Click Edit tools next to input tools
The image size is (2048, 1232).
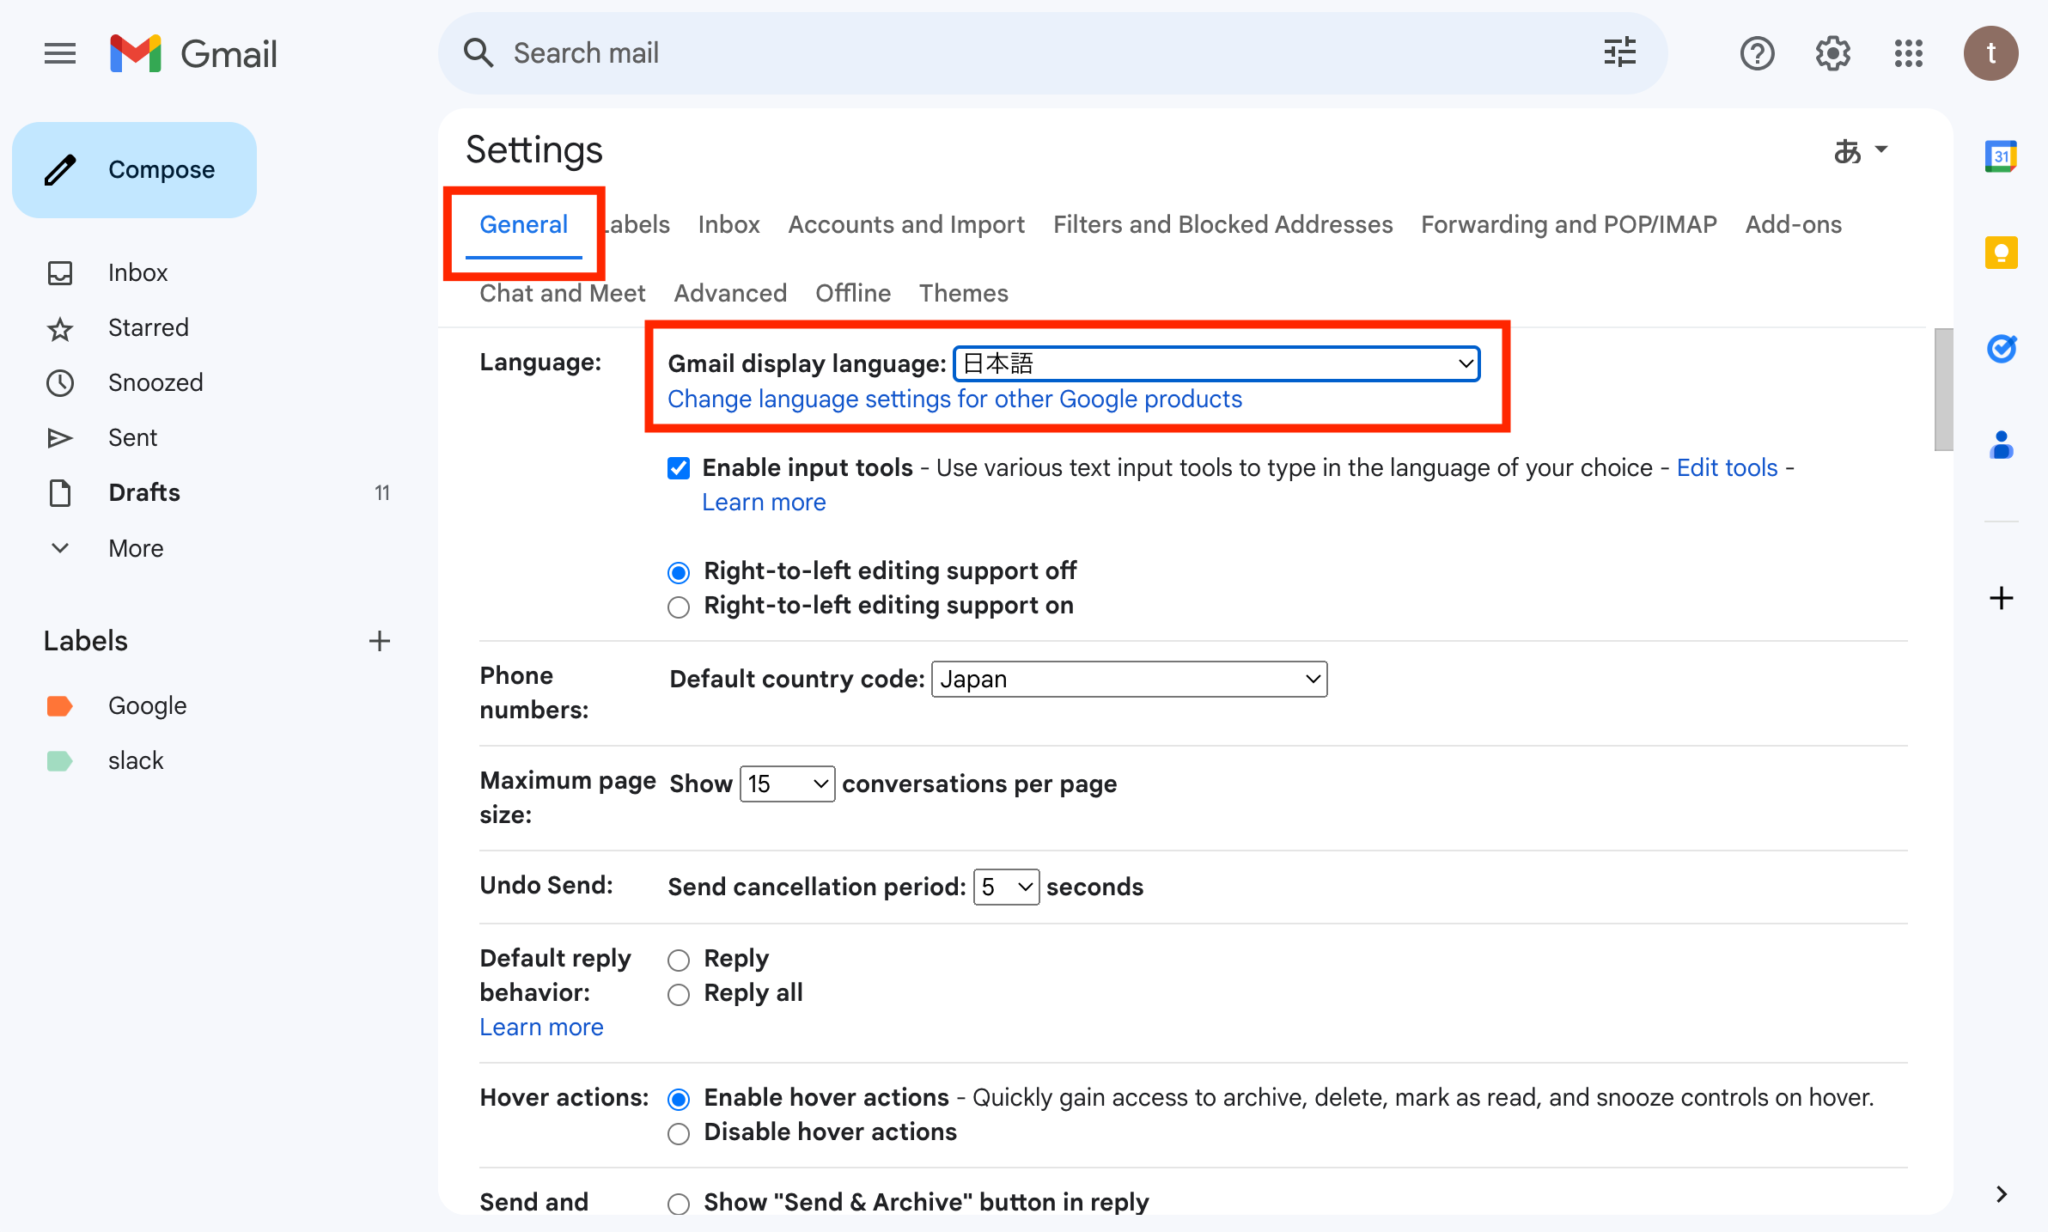[x=1727, y=467]
